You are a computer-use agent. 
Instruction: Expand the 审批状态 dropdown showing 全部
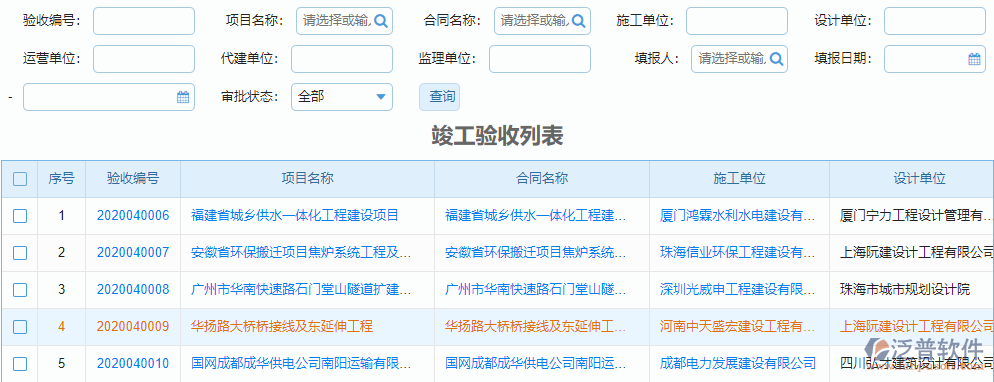342,97
